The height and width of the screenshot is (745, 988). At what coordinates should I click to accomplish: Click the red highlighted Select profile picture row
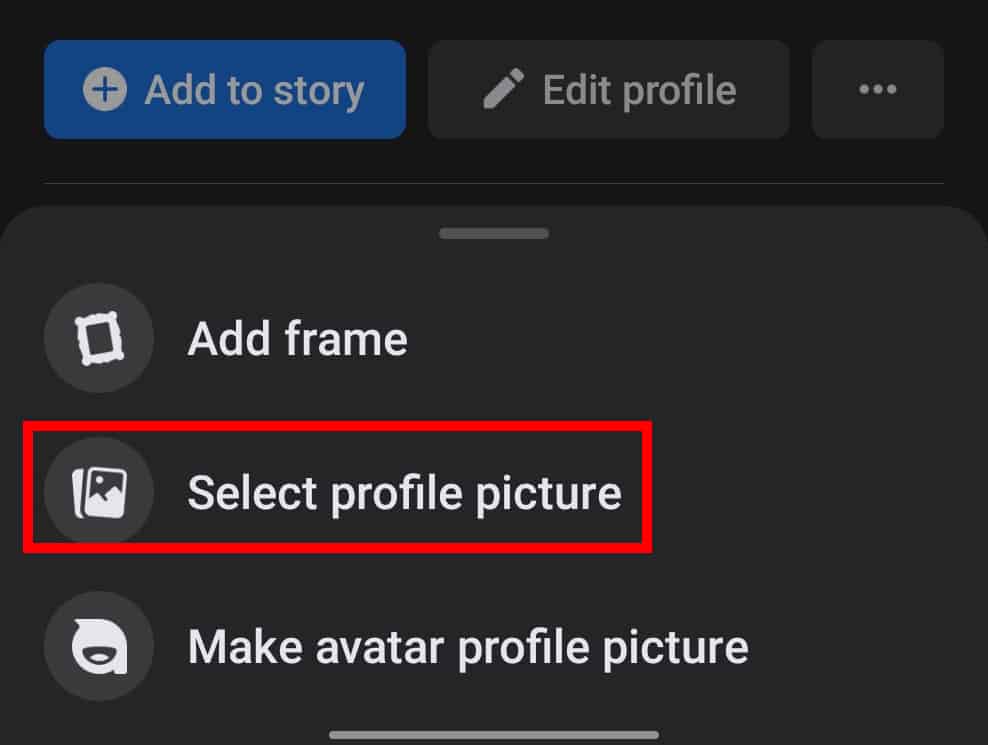pyautogui.click(x=337, y=487)
